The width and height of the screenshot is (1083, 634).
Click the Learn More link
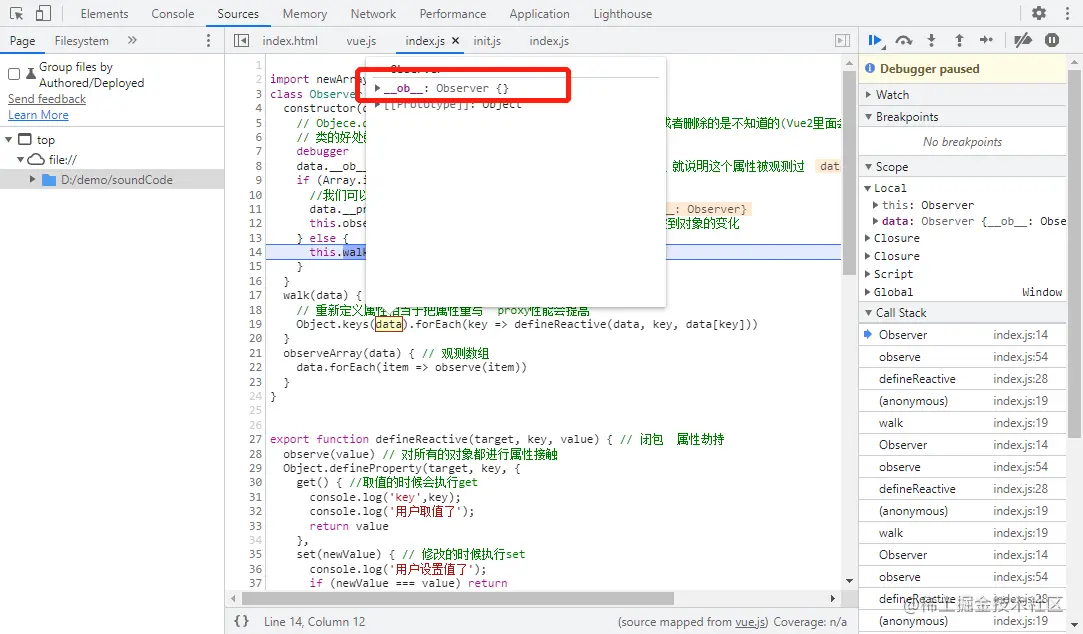click(x=38, y=115)
